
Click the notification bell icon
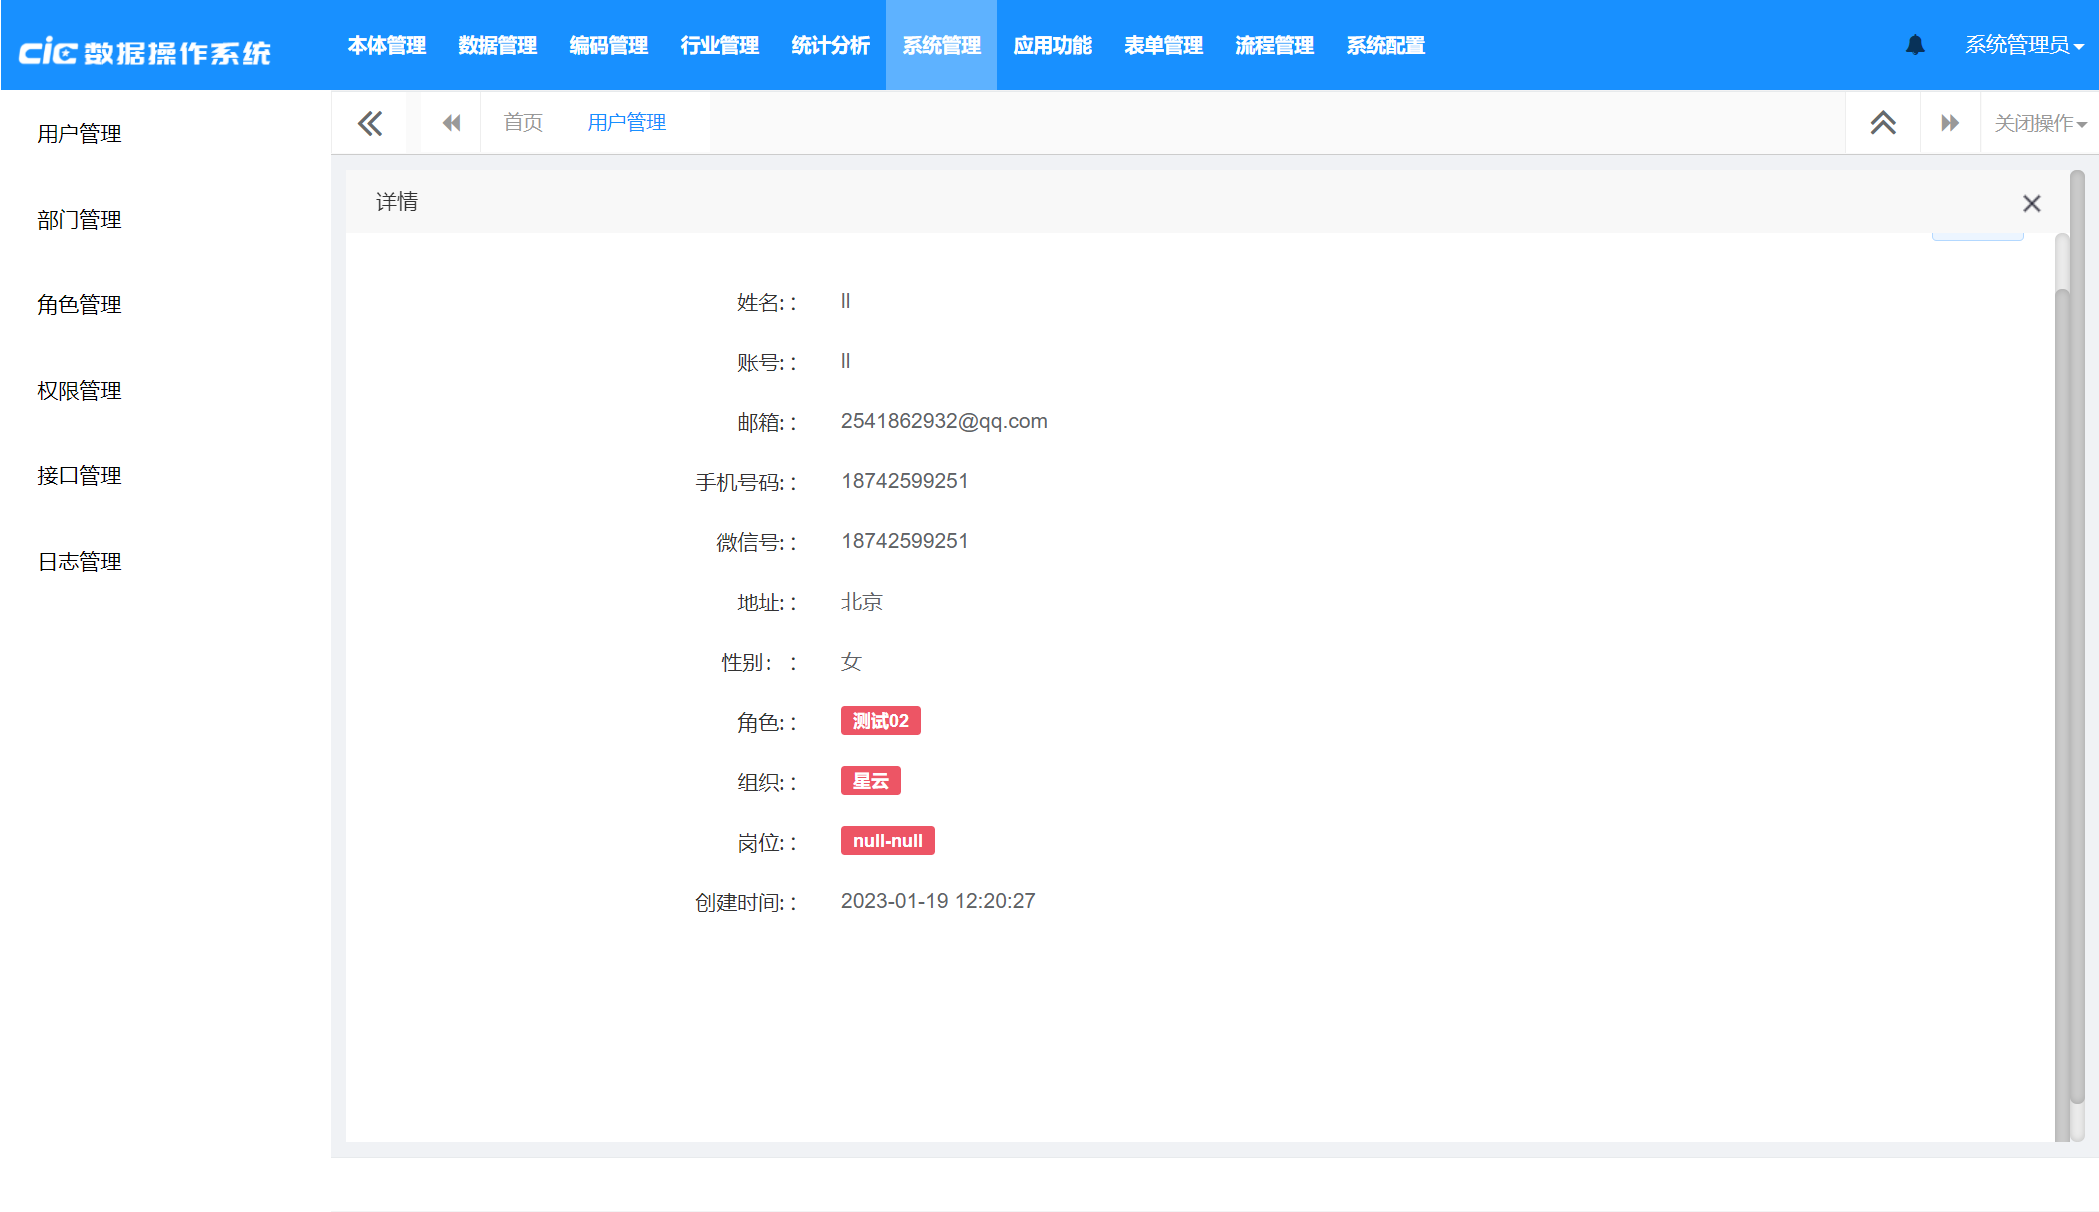[x=1915, y=45]
